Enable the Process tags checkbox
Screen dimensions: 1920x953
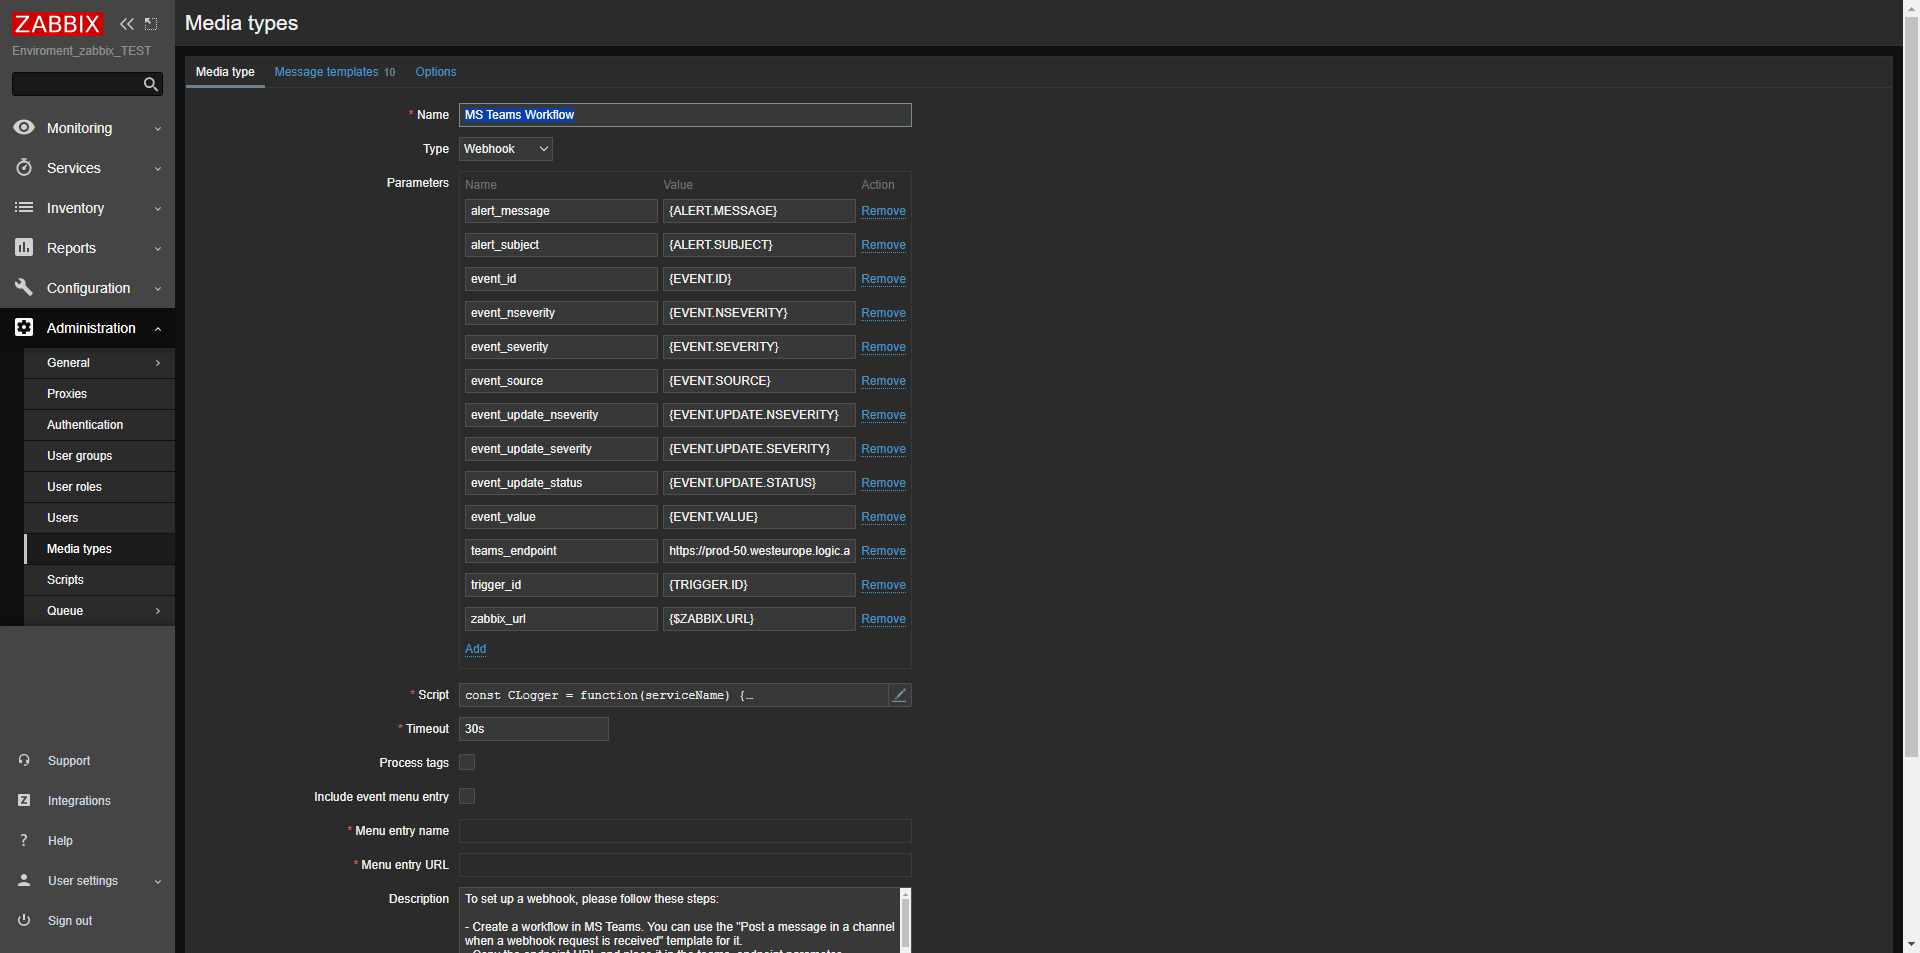467,763
